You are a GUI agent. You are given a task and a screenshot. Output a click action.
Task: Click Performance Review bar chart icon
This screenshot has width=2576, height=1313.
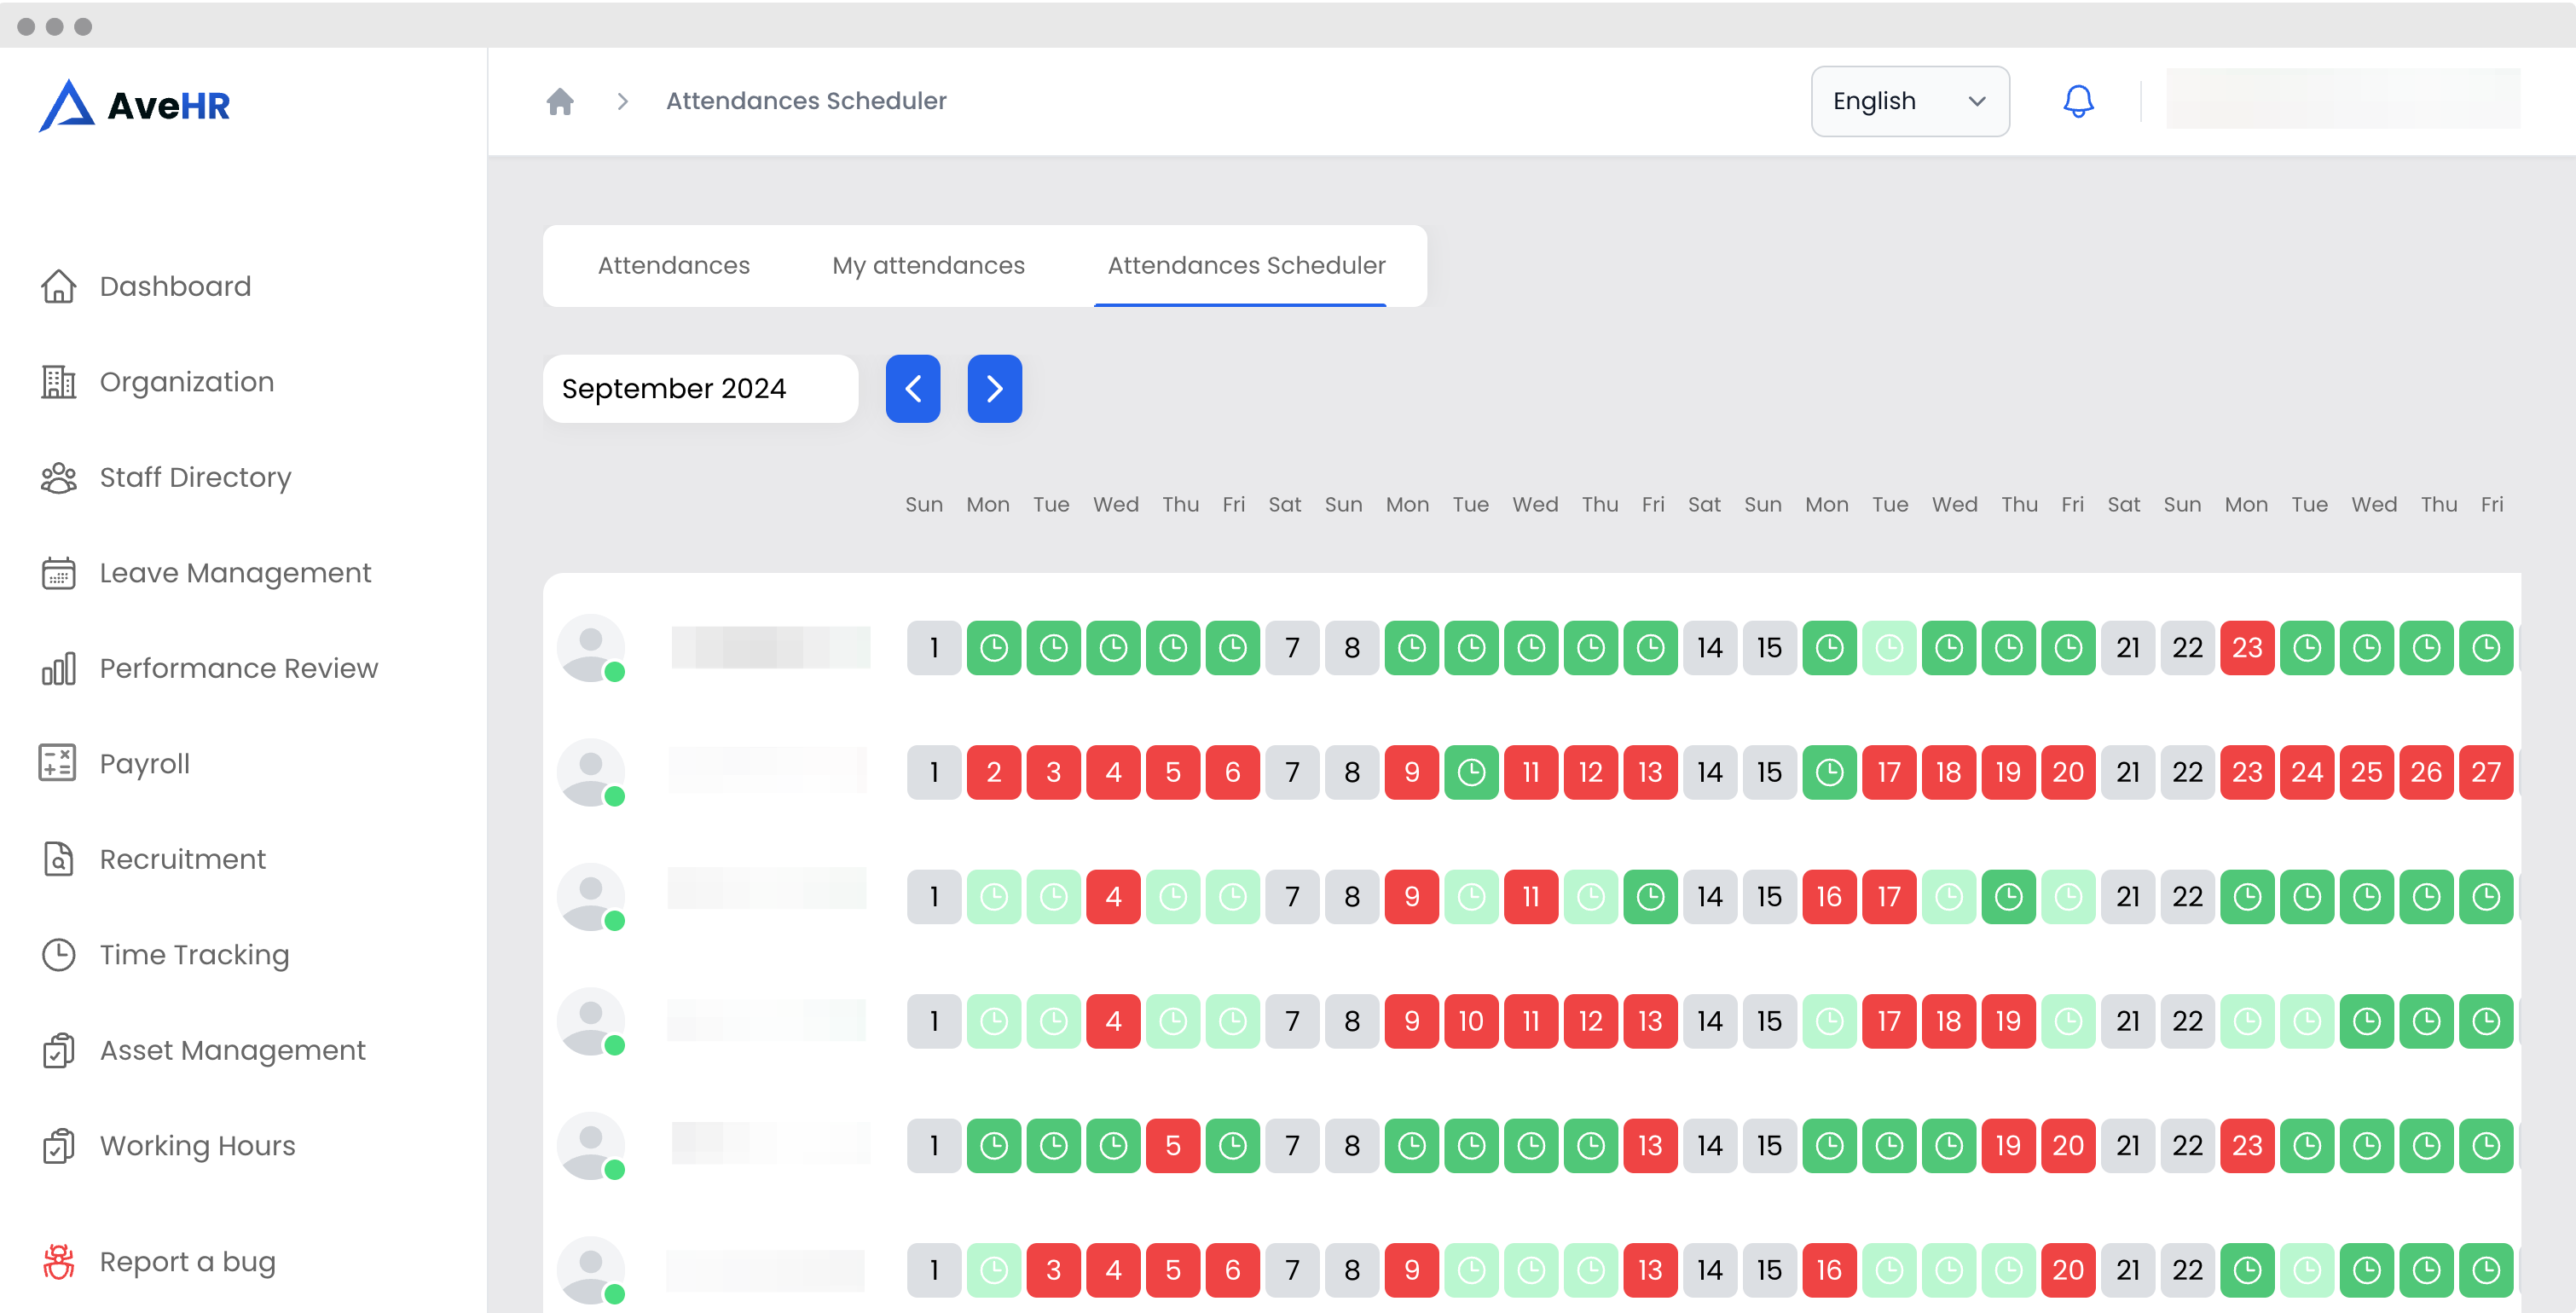tap(58, 668)
